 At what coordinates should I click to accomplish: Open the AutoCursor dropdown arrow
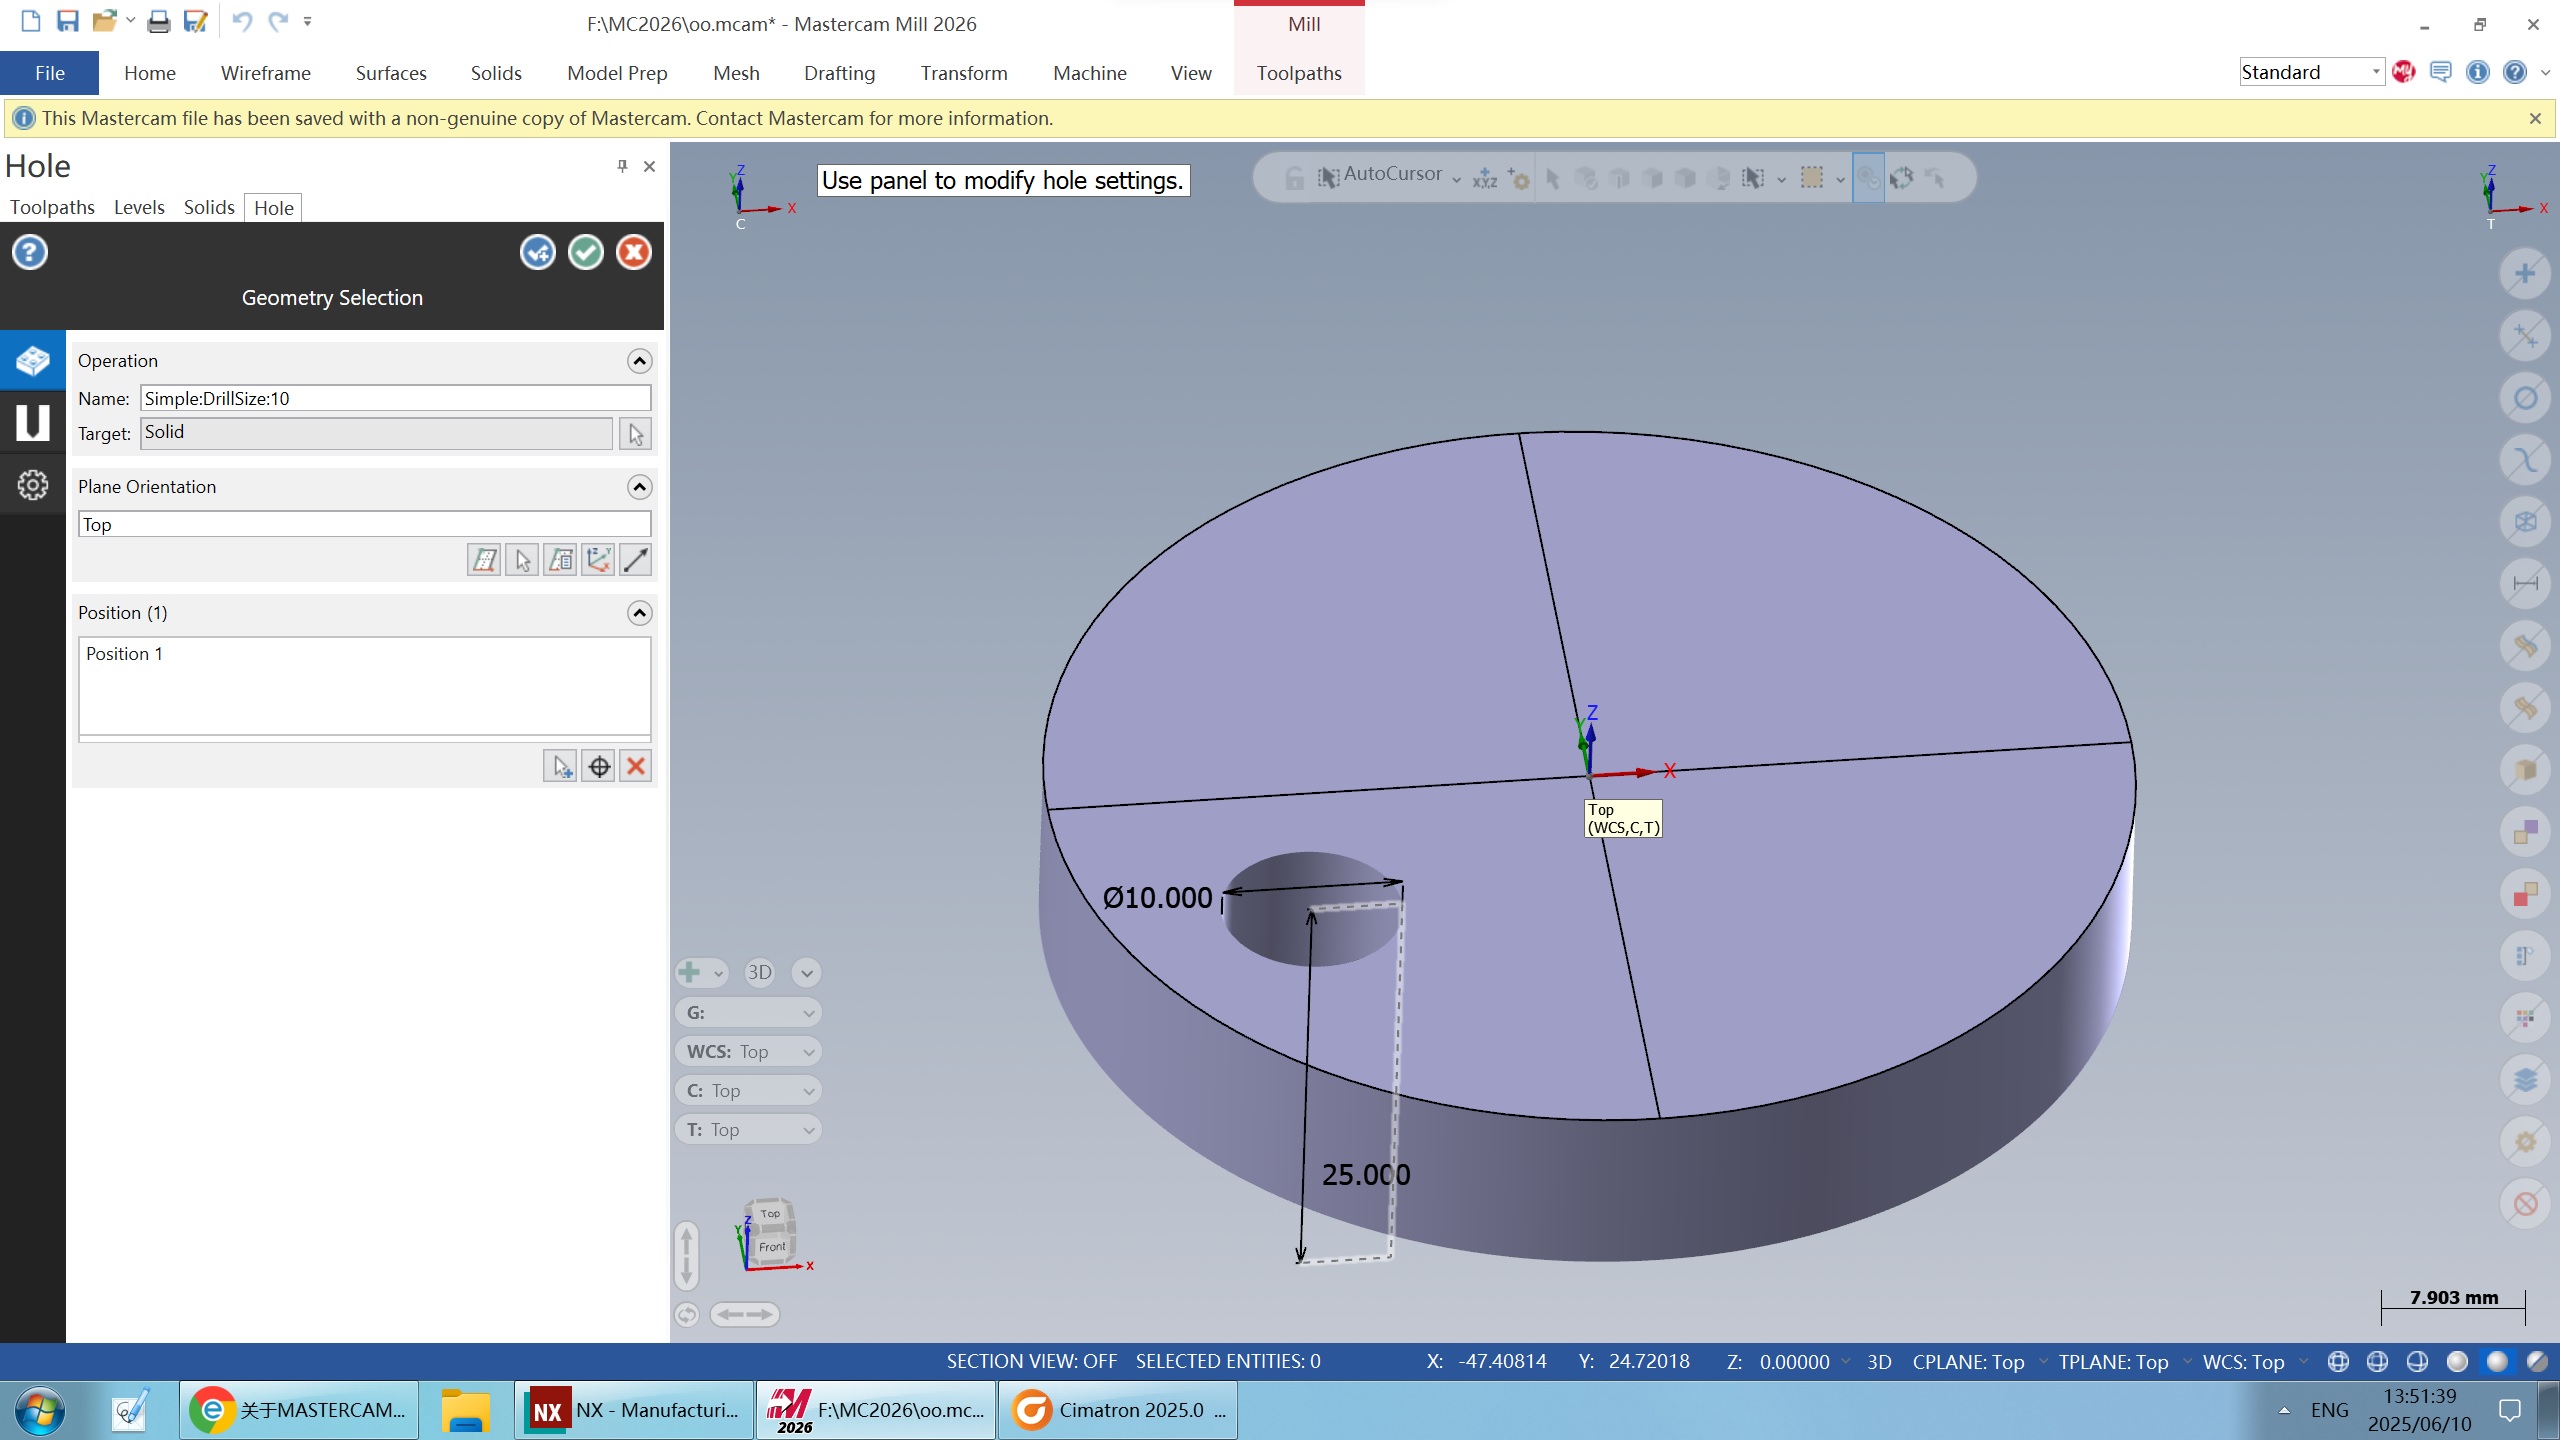1456,179
